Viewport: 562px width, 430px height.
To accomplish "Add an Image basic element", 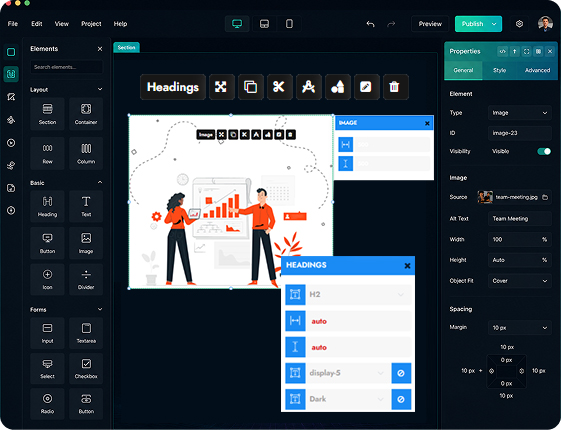I will pos(86,243).
